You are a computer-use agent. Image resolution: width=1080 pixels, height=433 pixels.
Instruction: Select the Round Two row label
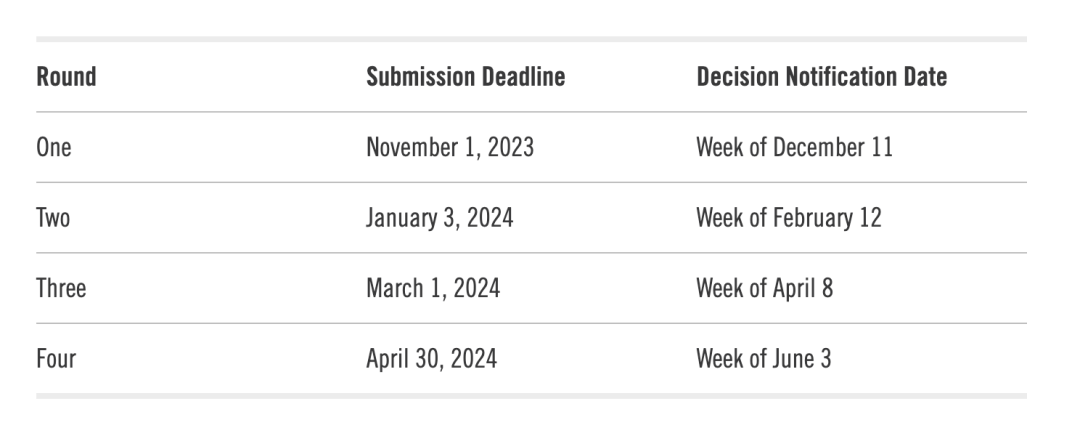(x=53, y=218)
